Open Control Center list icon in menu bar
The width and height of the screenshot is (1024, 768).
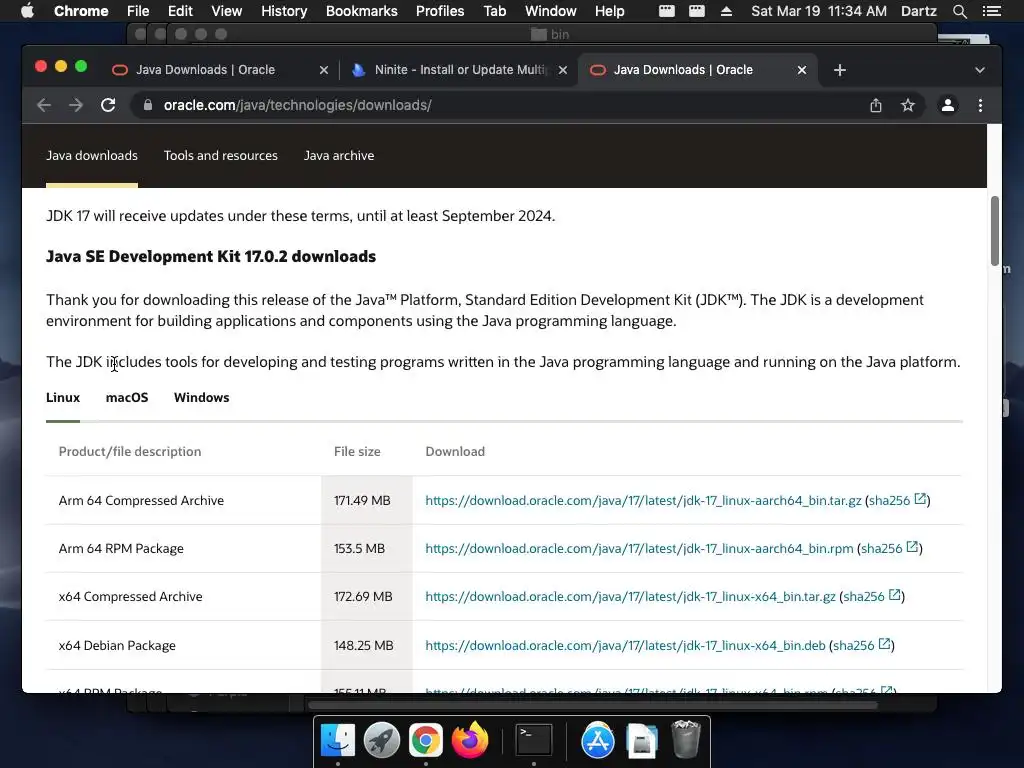click(x=991, y=11)
